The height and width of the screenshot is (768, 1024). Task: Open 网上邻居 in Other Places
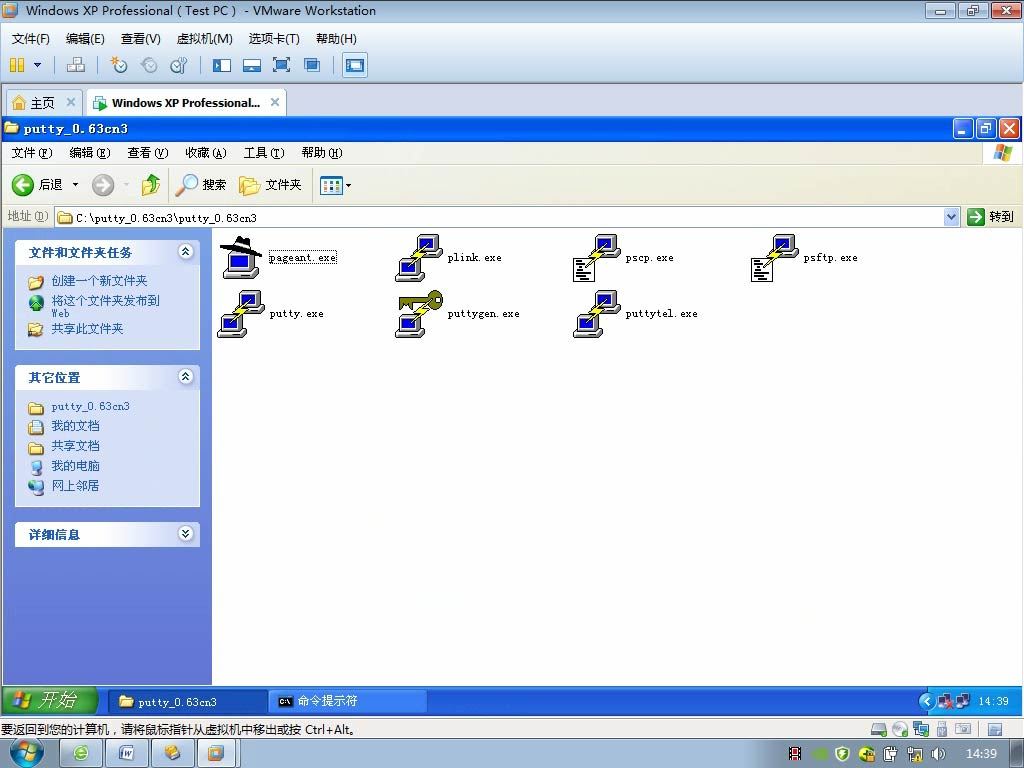click(75, 486)
